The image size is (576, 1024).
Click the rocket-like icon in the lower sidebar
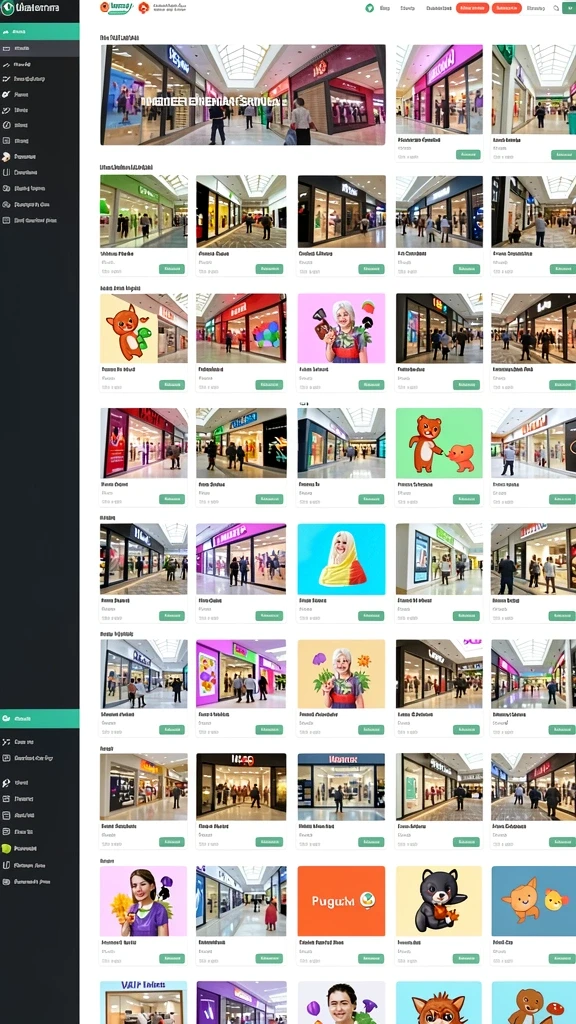(7, 782)
